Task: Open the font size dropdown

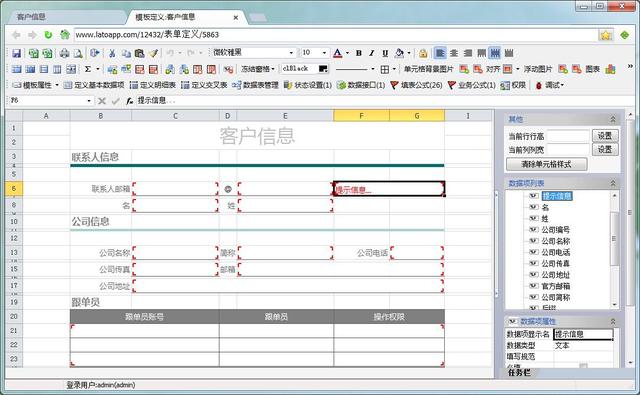Action: pyautogui.click(x=324, y=53)
